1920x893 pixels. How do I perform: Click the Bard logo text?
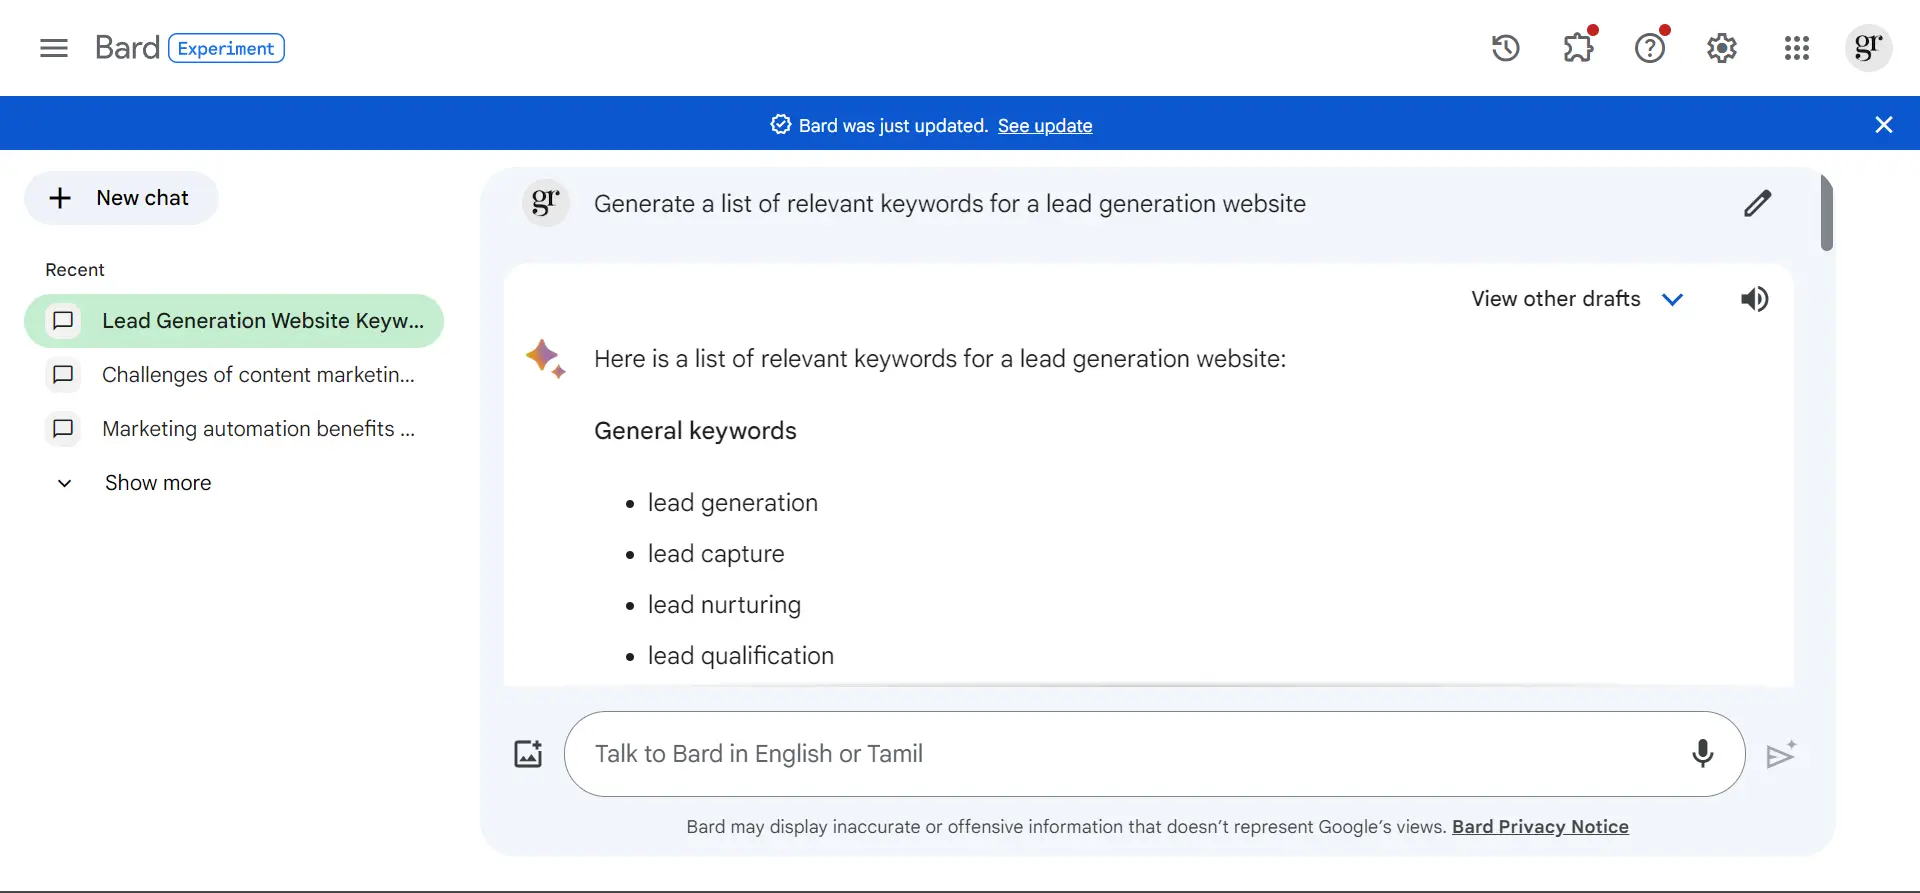127,48
